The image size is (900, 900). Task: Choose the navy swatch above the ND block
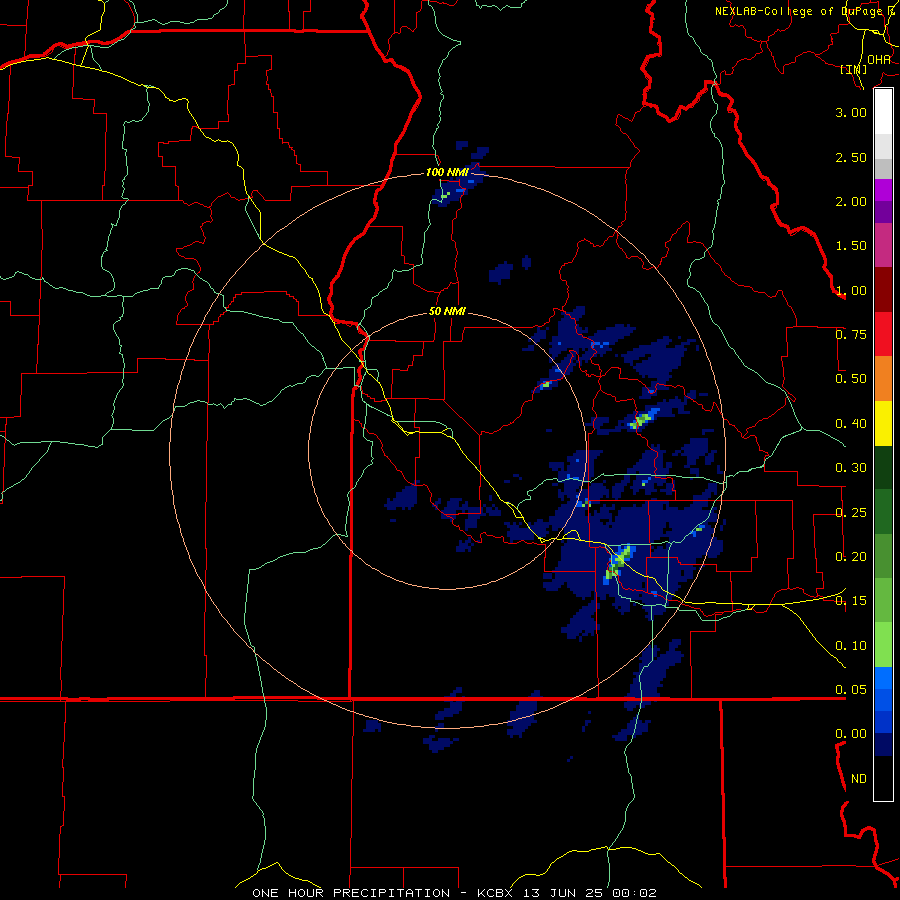point(883,744)
